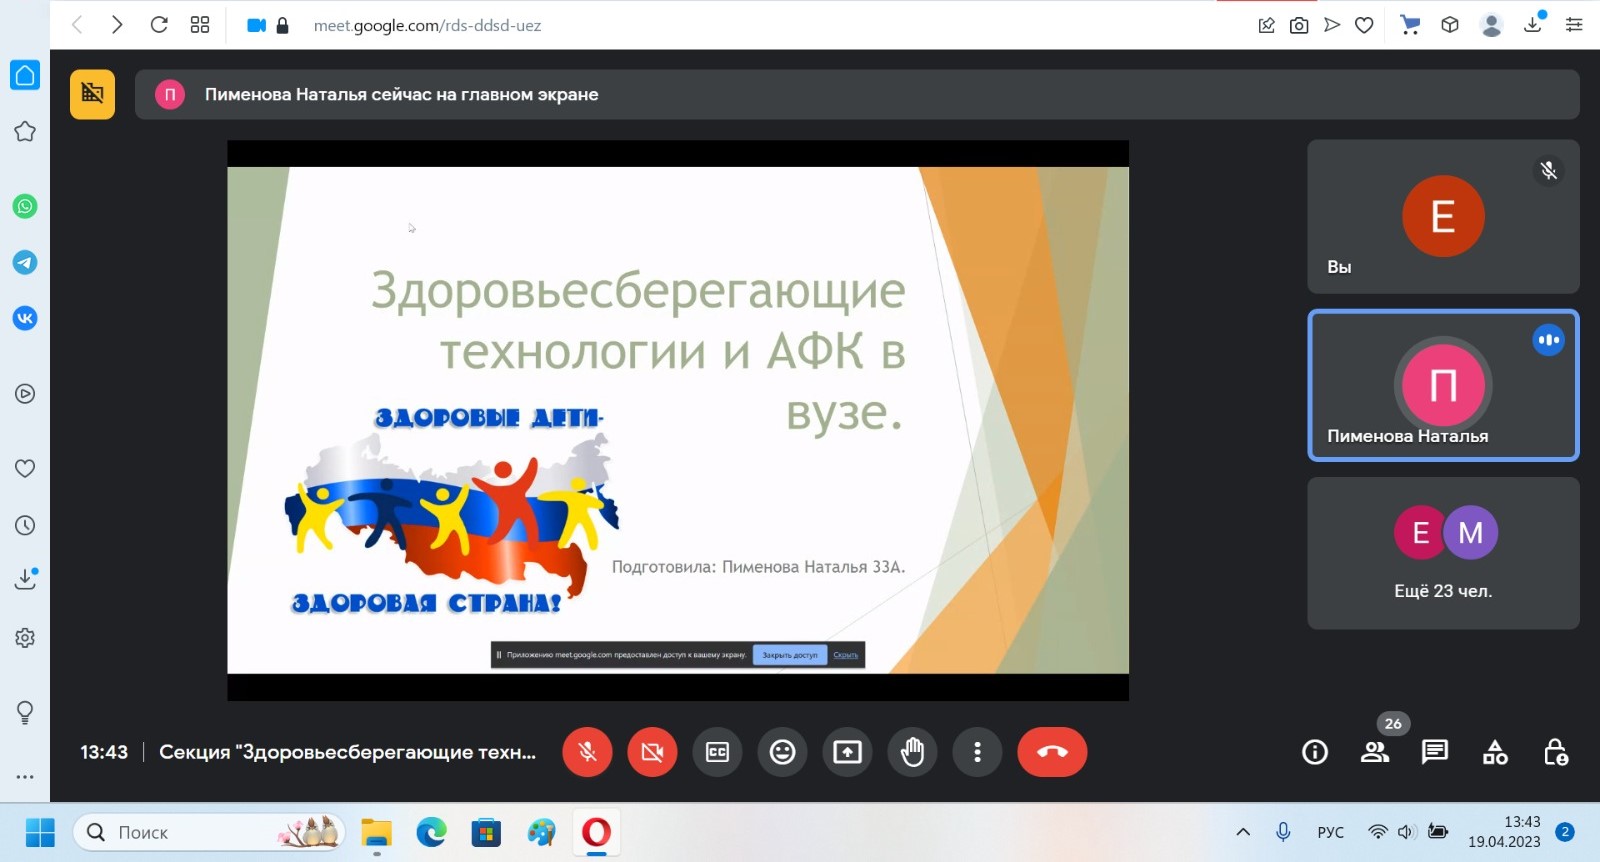Open the browser account profile
1600x862 pixels.
click(1492, 25)
